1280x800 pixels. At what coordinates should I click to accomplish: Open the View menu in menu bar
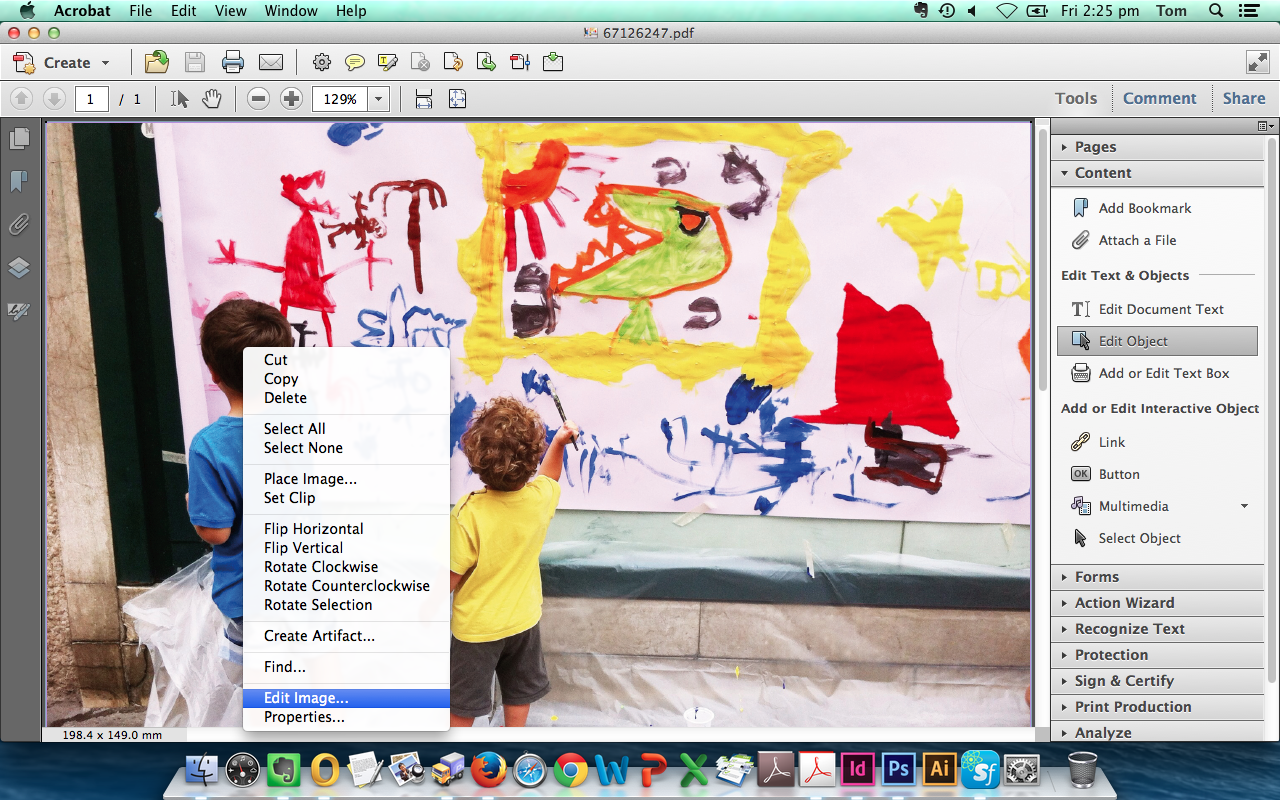230,11
